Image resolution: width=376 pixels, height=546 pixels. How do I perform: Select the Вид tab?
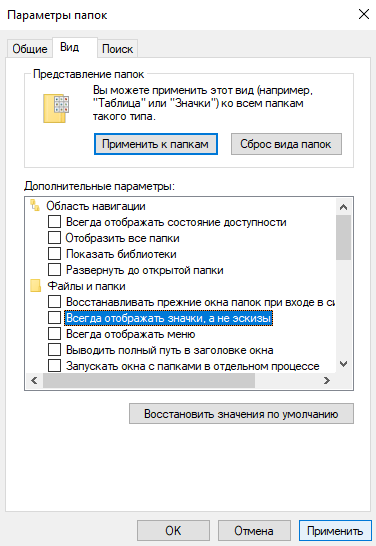click(75, 47)
